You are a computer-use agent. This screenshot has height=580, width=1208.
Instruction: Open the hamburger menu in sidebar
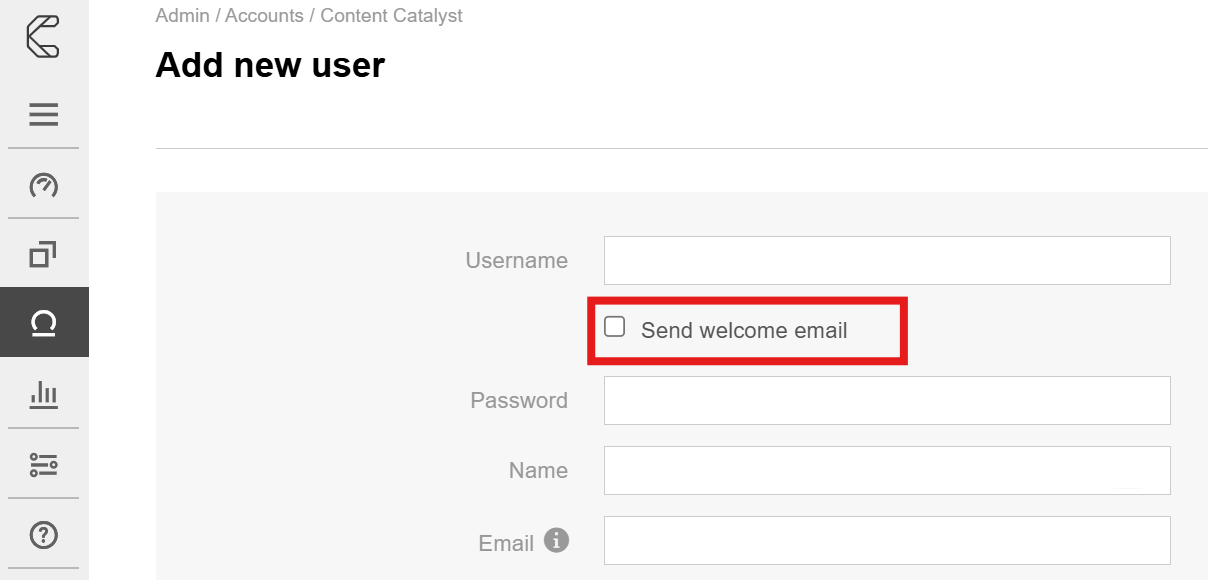pos(43,115)
